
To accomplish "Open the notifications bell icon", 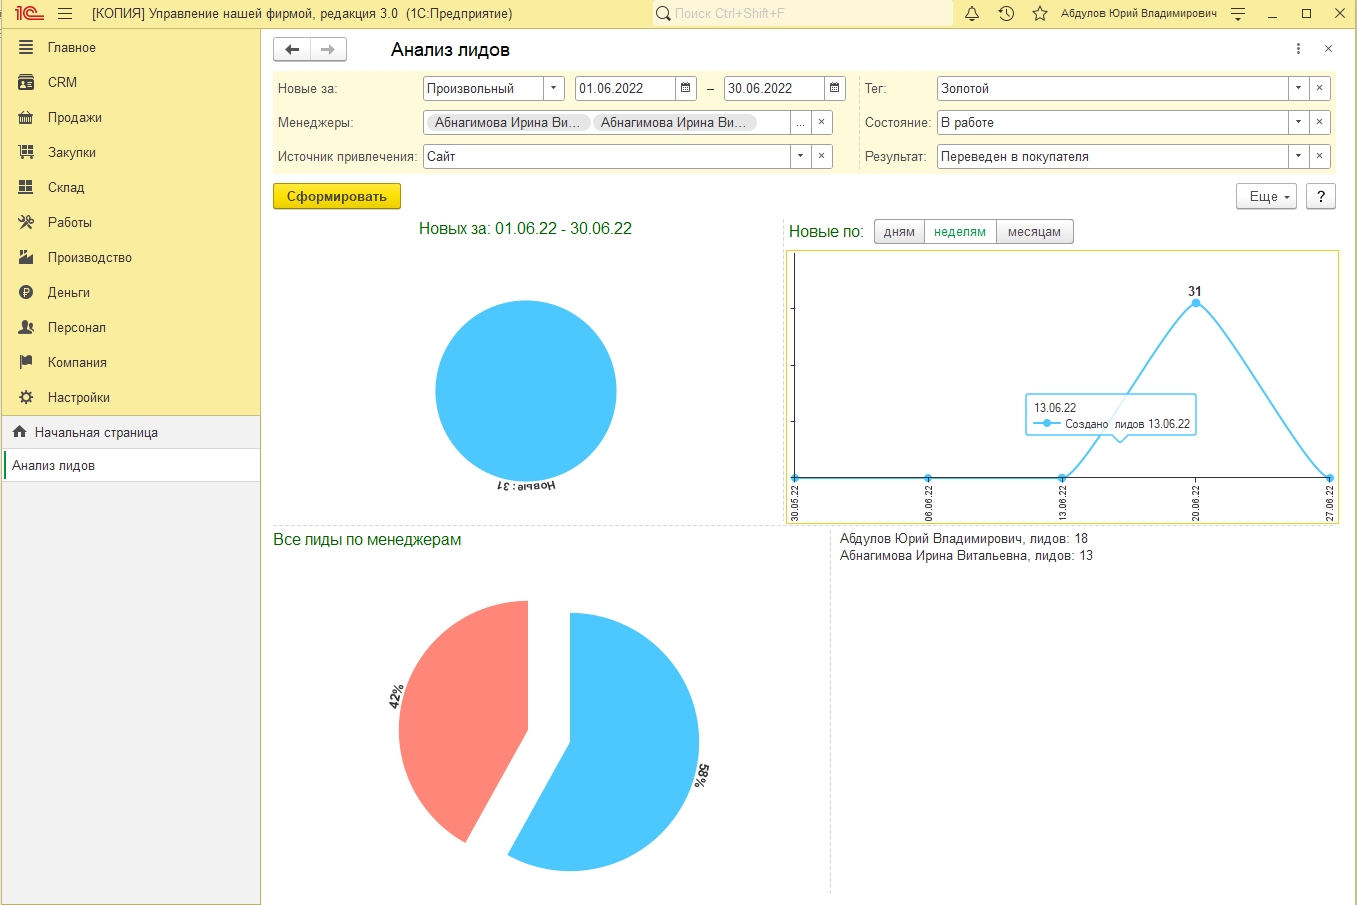I will pos(972,14).
